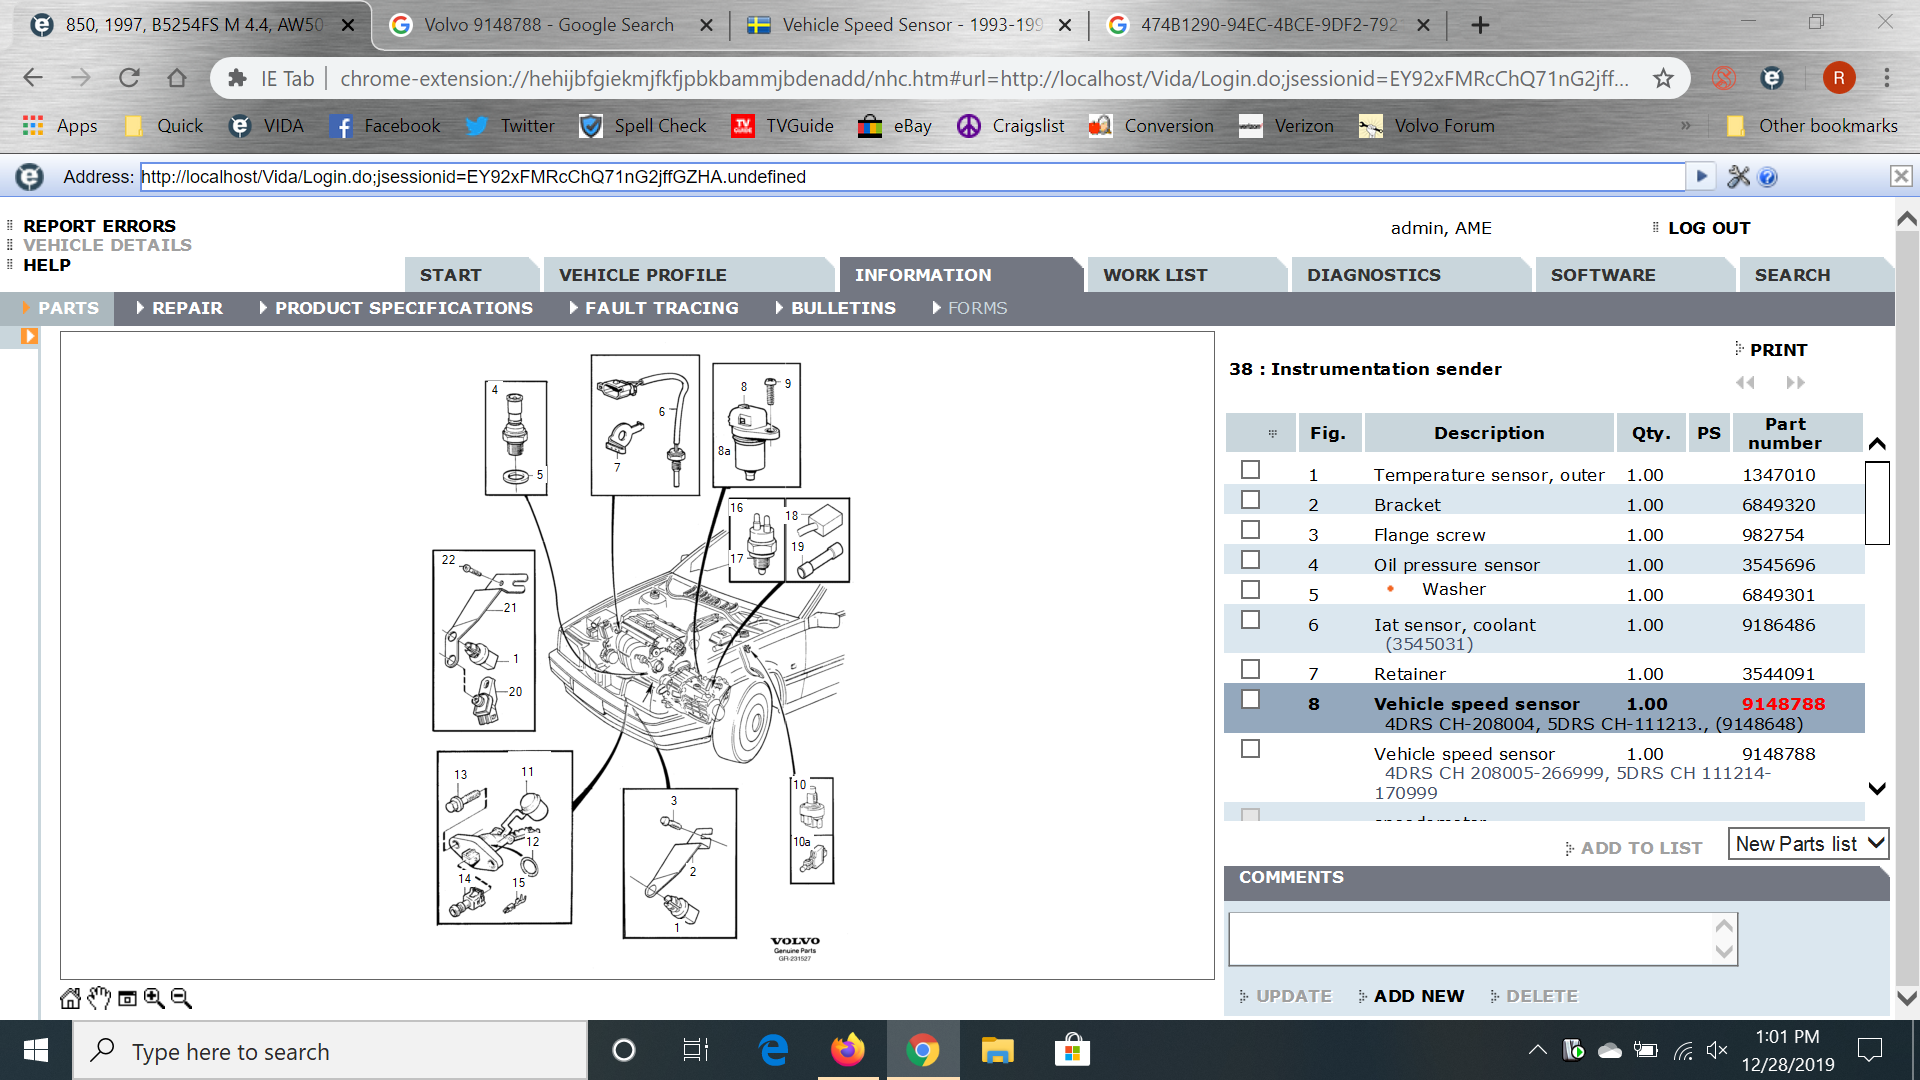Click ADD NEW comment button
Screen dimensions: 1920x1080
tap(1417, 996)
